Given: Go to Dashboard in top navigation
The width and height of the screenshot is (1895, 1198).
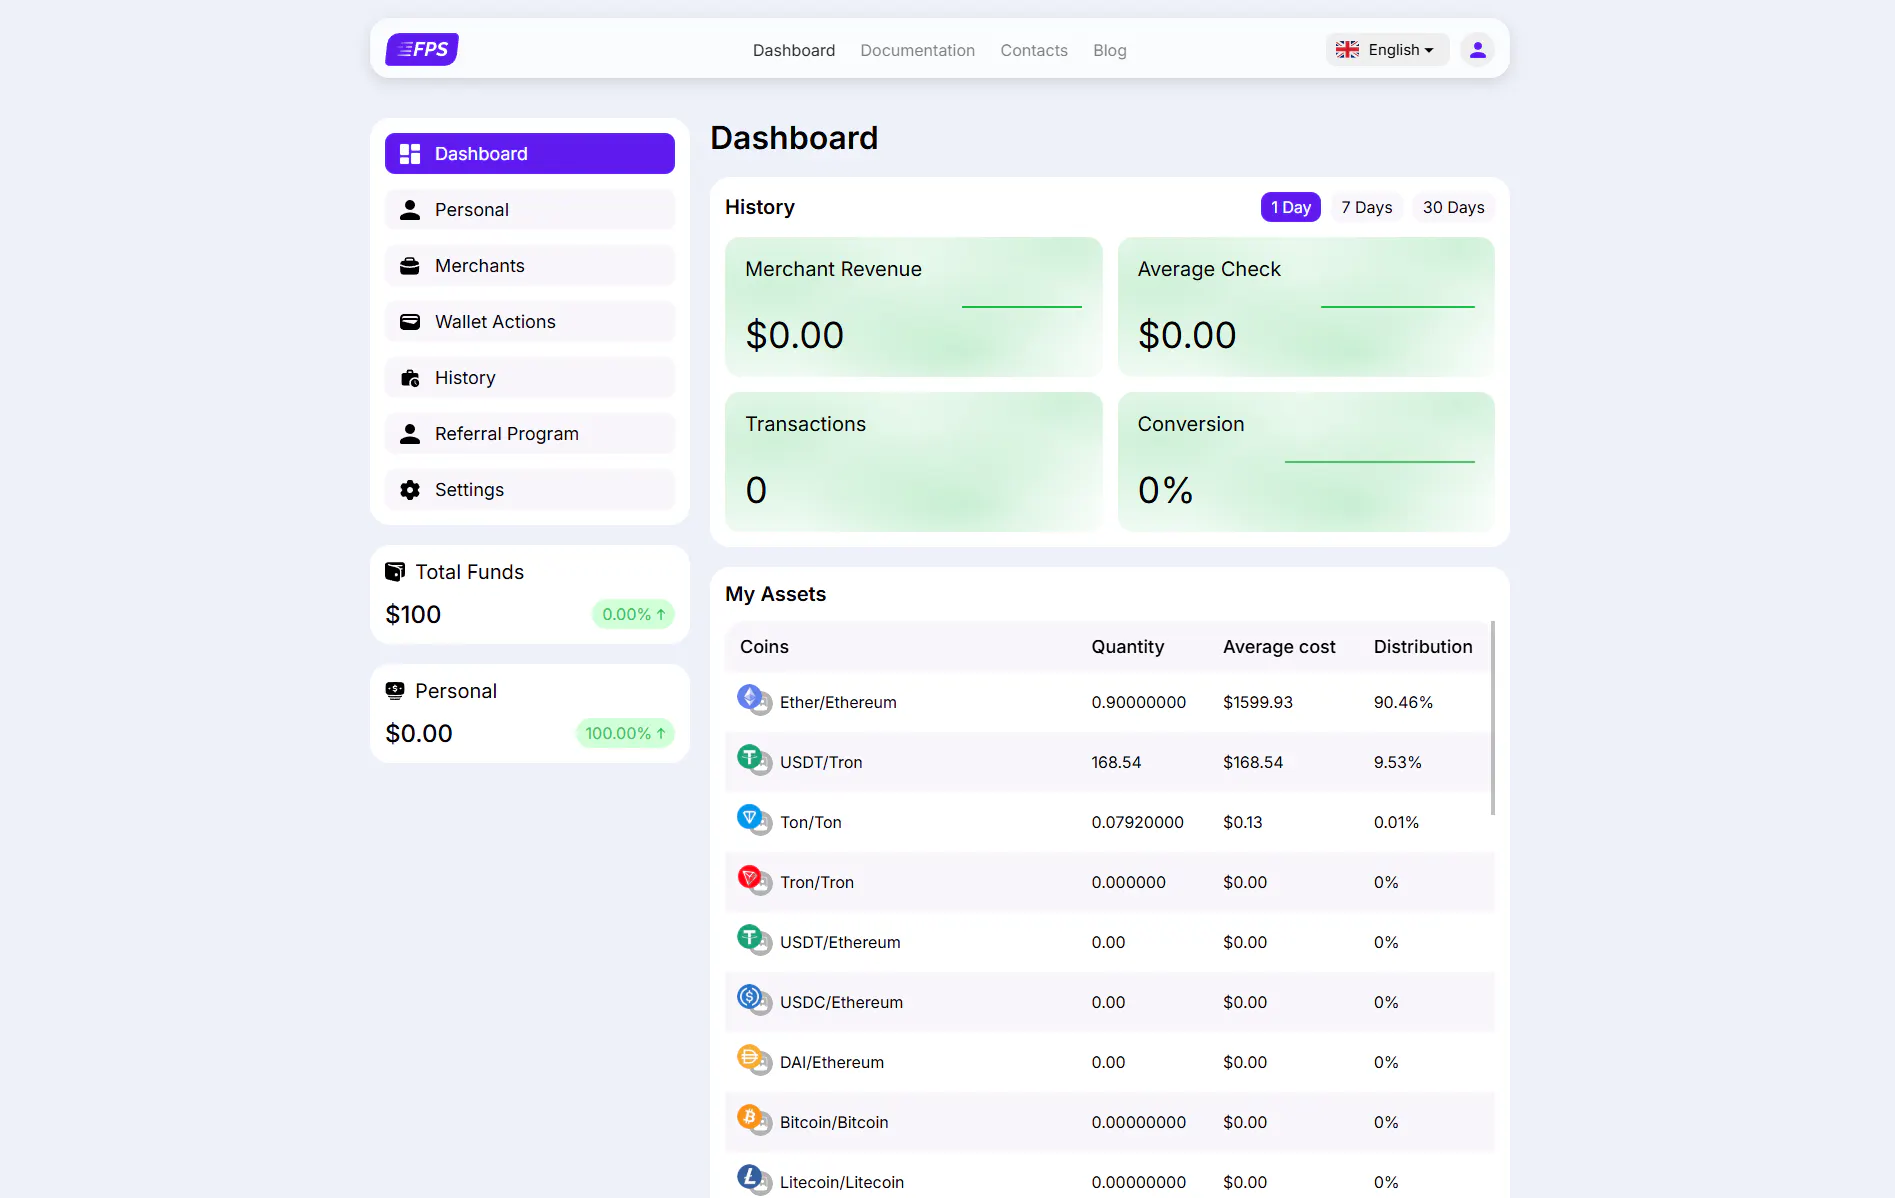Looking at the screenshot, I should click(x=794, y=50).
